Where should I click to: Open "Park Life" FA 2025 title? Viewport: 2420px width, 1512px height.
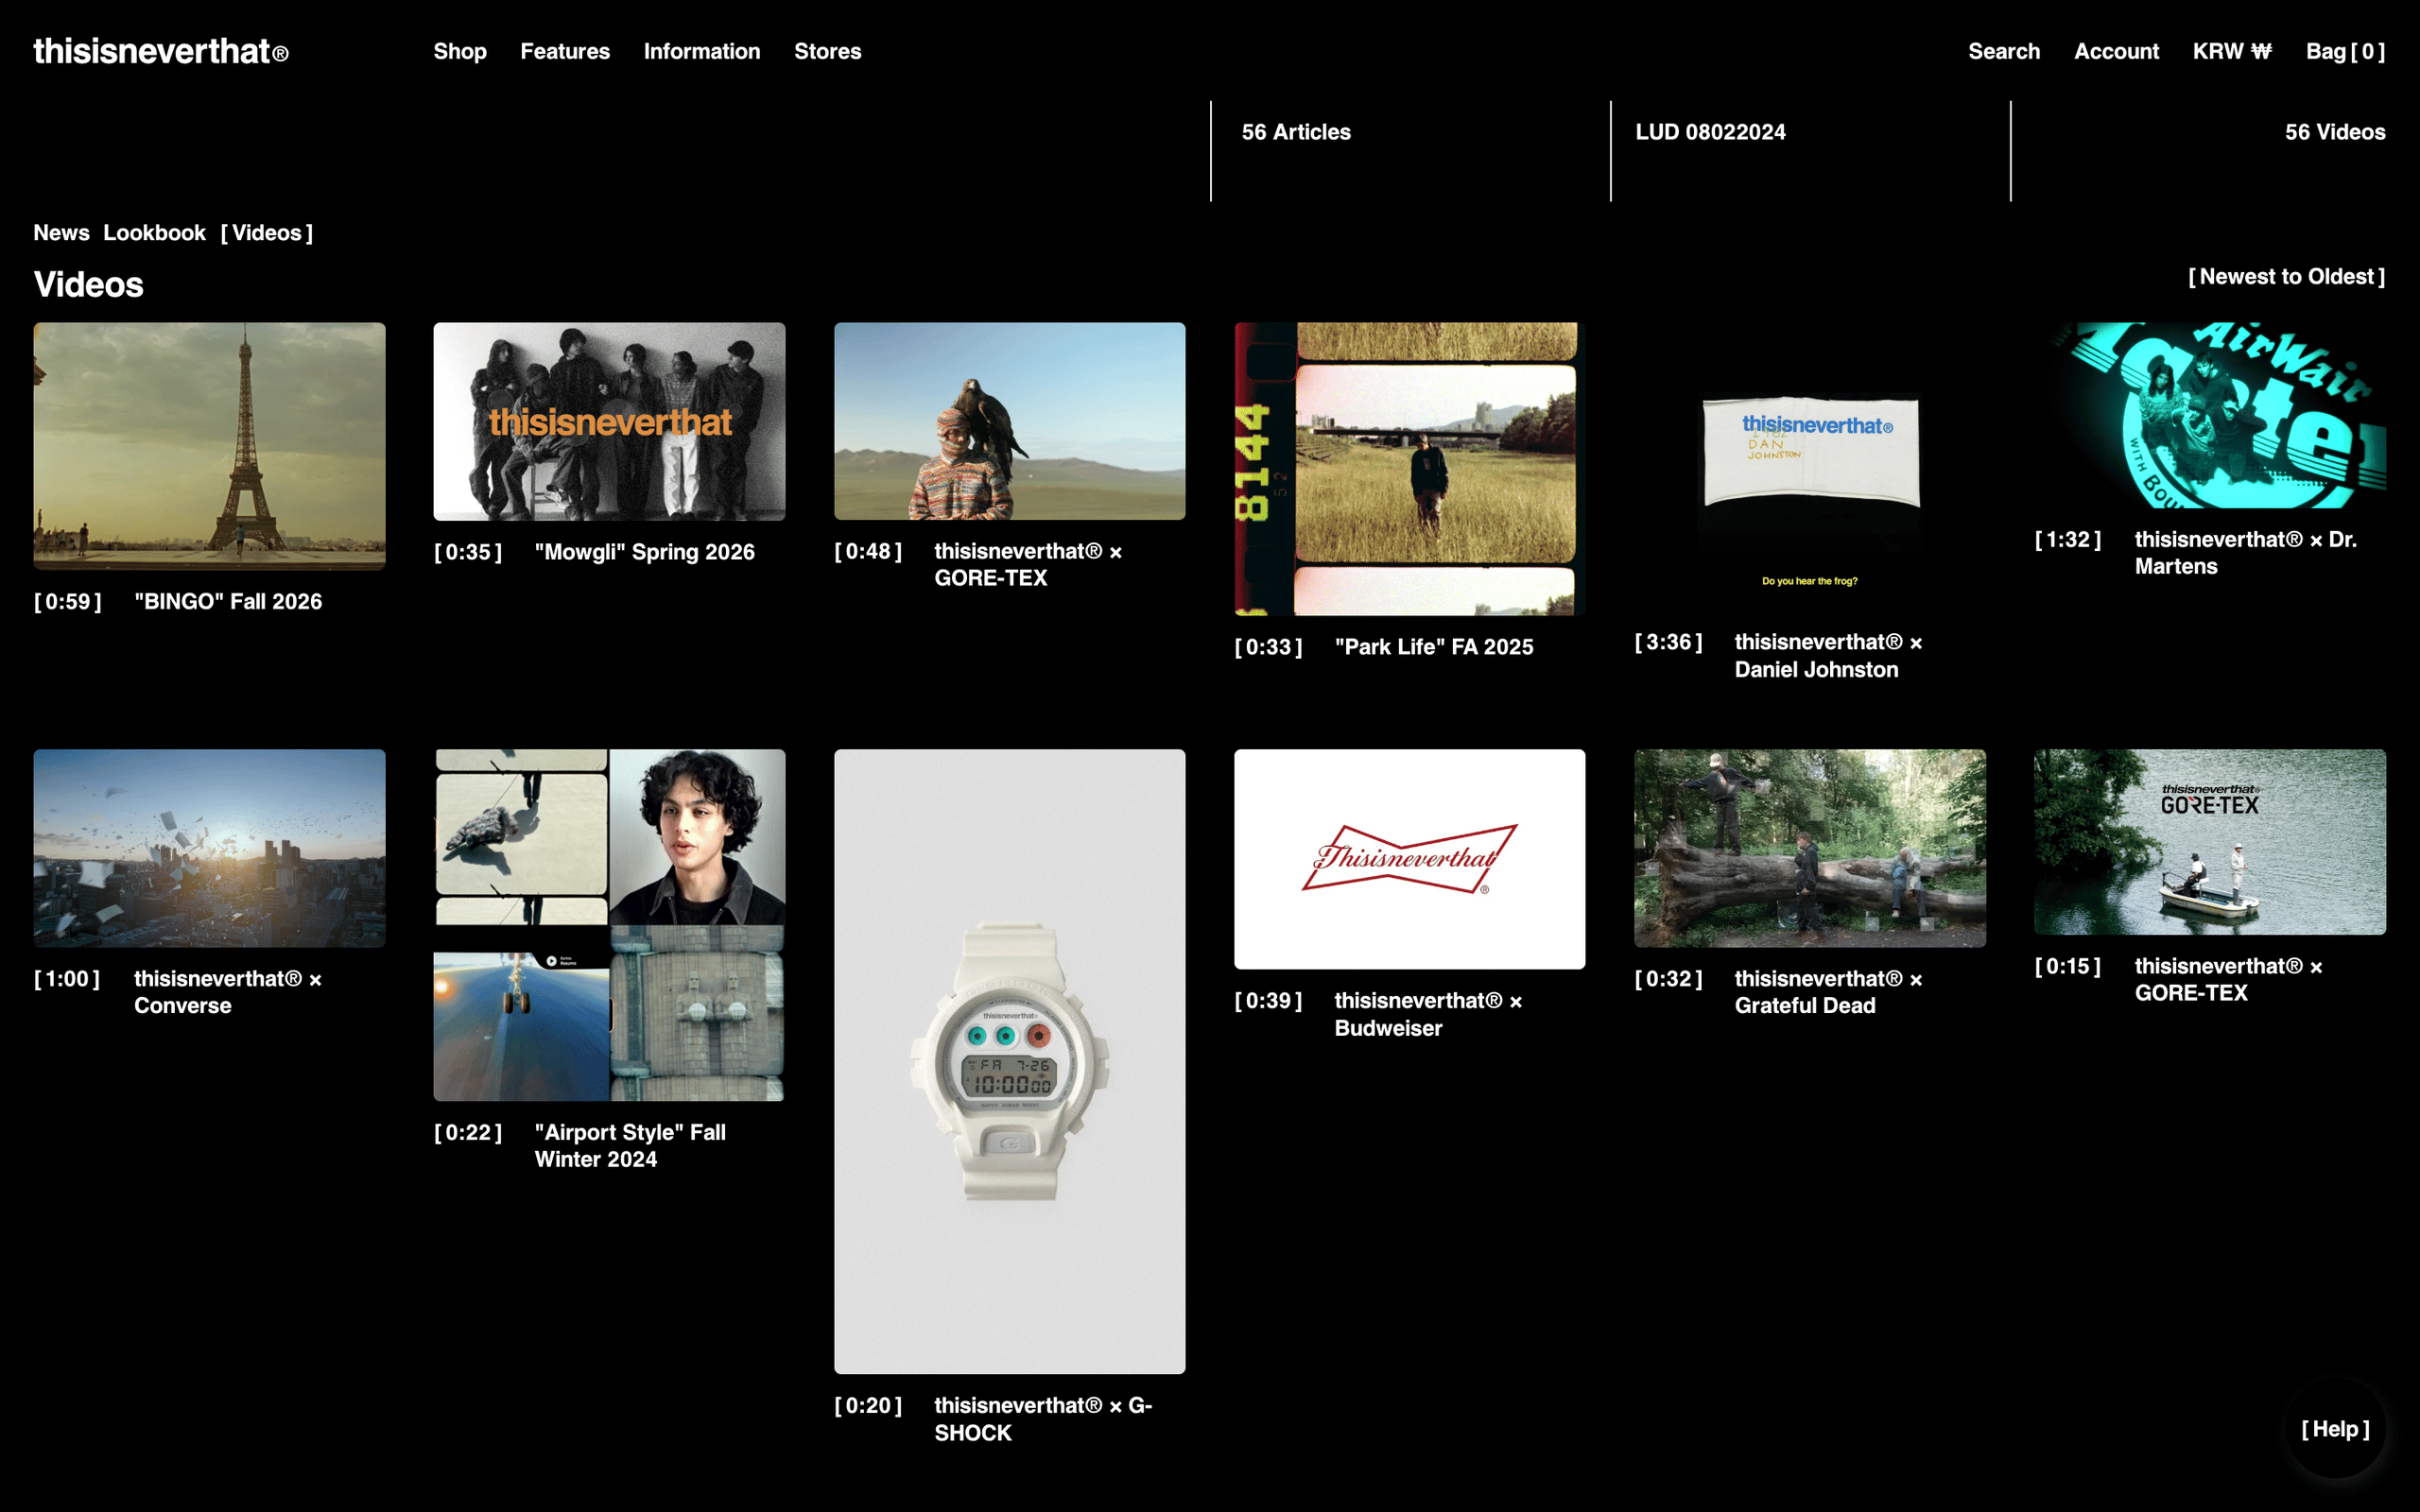tap(1433, 647)
